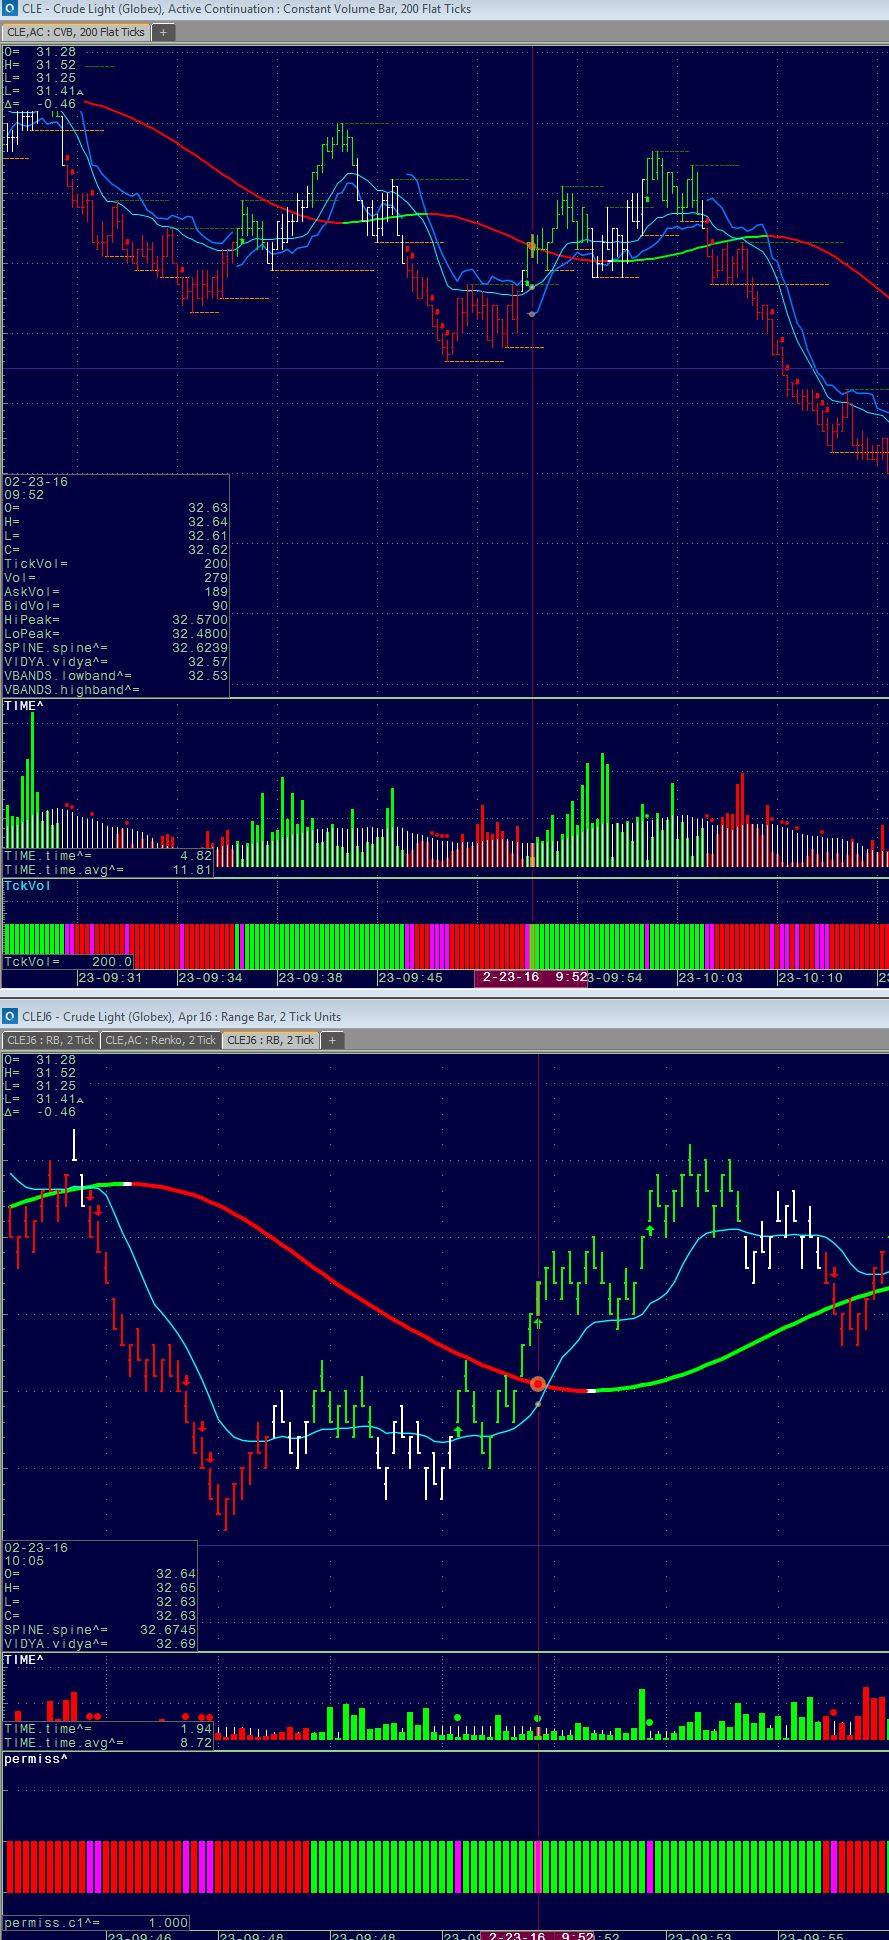
Task: Click the 23-09:53 time axis label in bottom chart
Action: [700, 1936]
